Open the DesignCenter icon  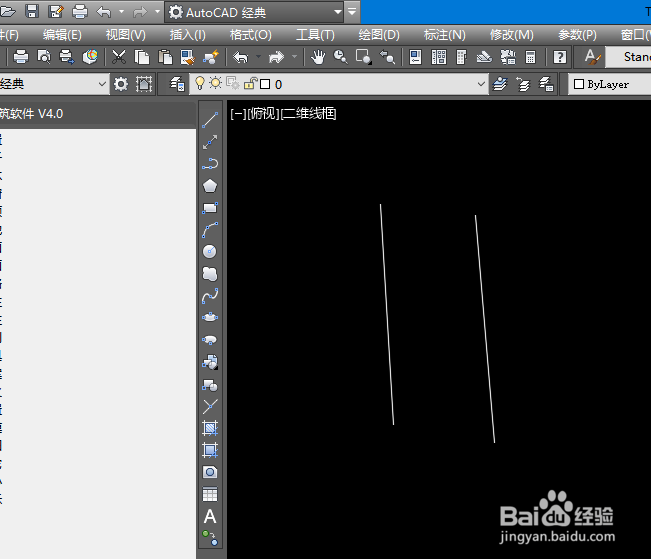click(439, 57)
